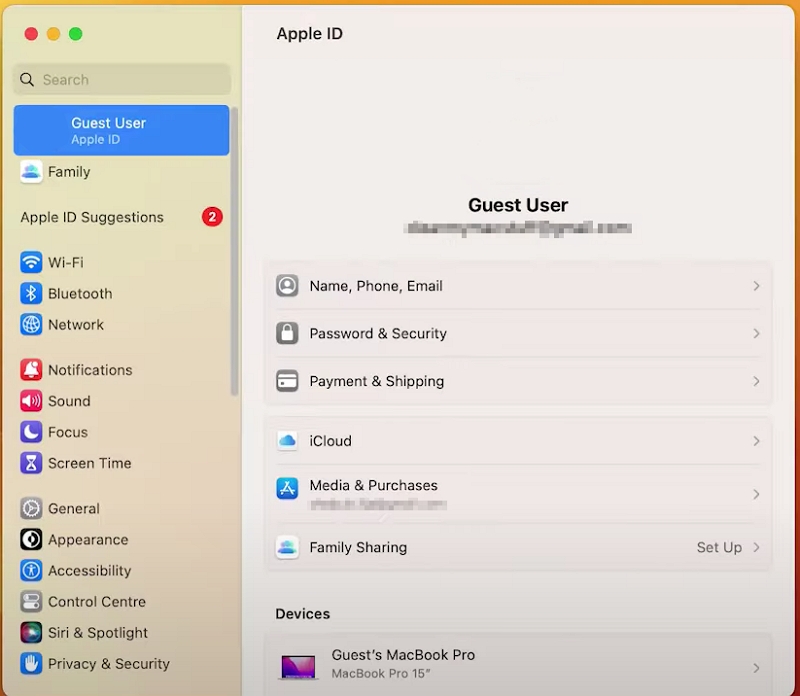Select the Appearance label in sidebar
800x696 pixels.
(x=88, y=539)
